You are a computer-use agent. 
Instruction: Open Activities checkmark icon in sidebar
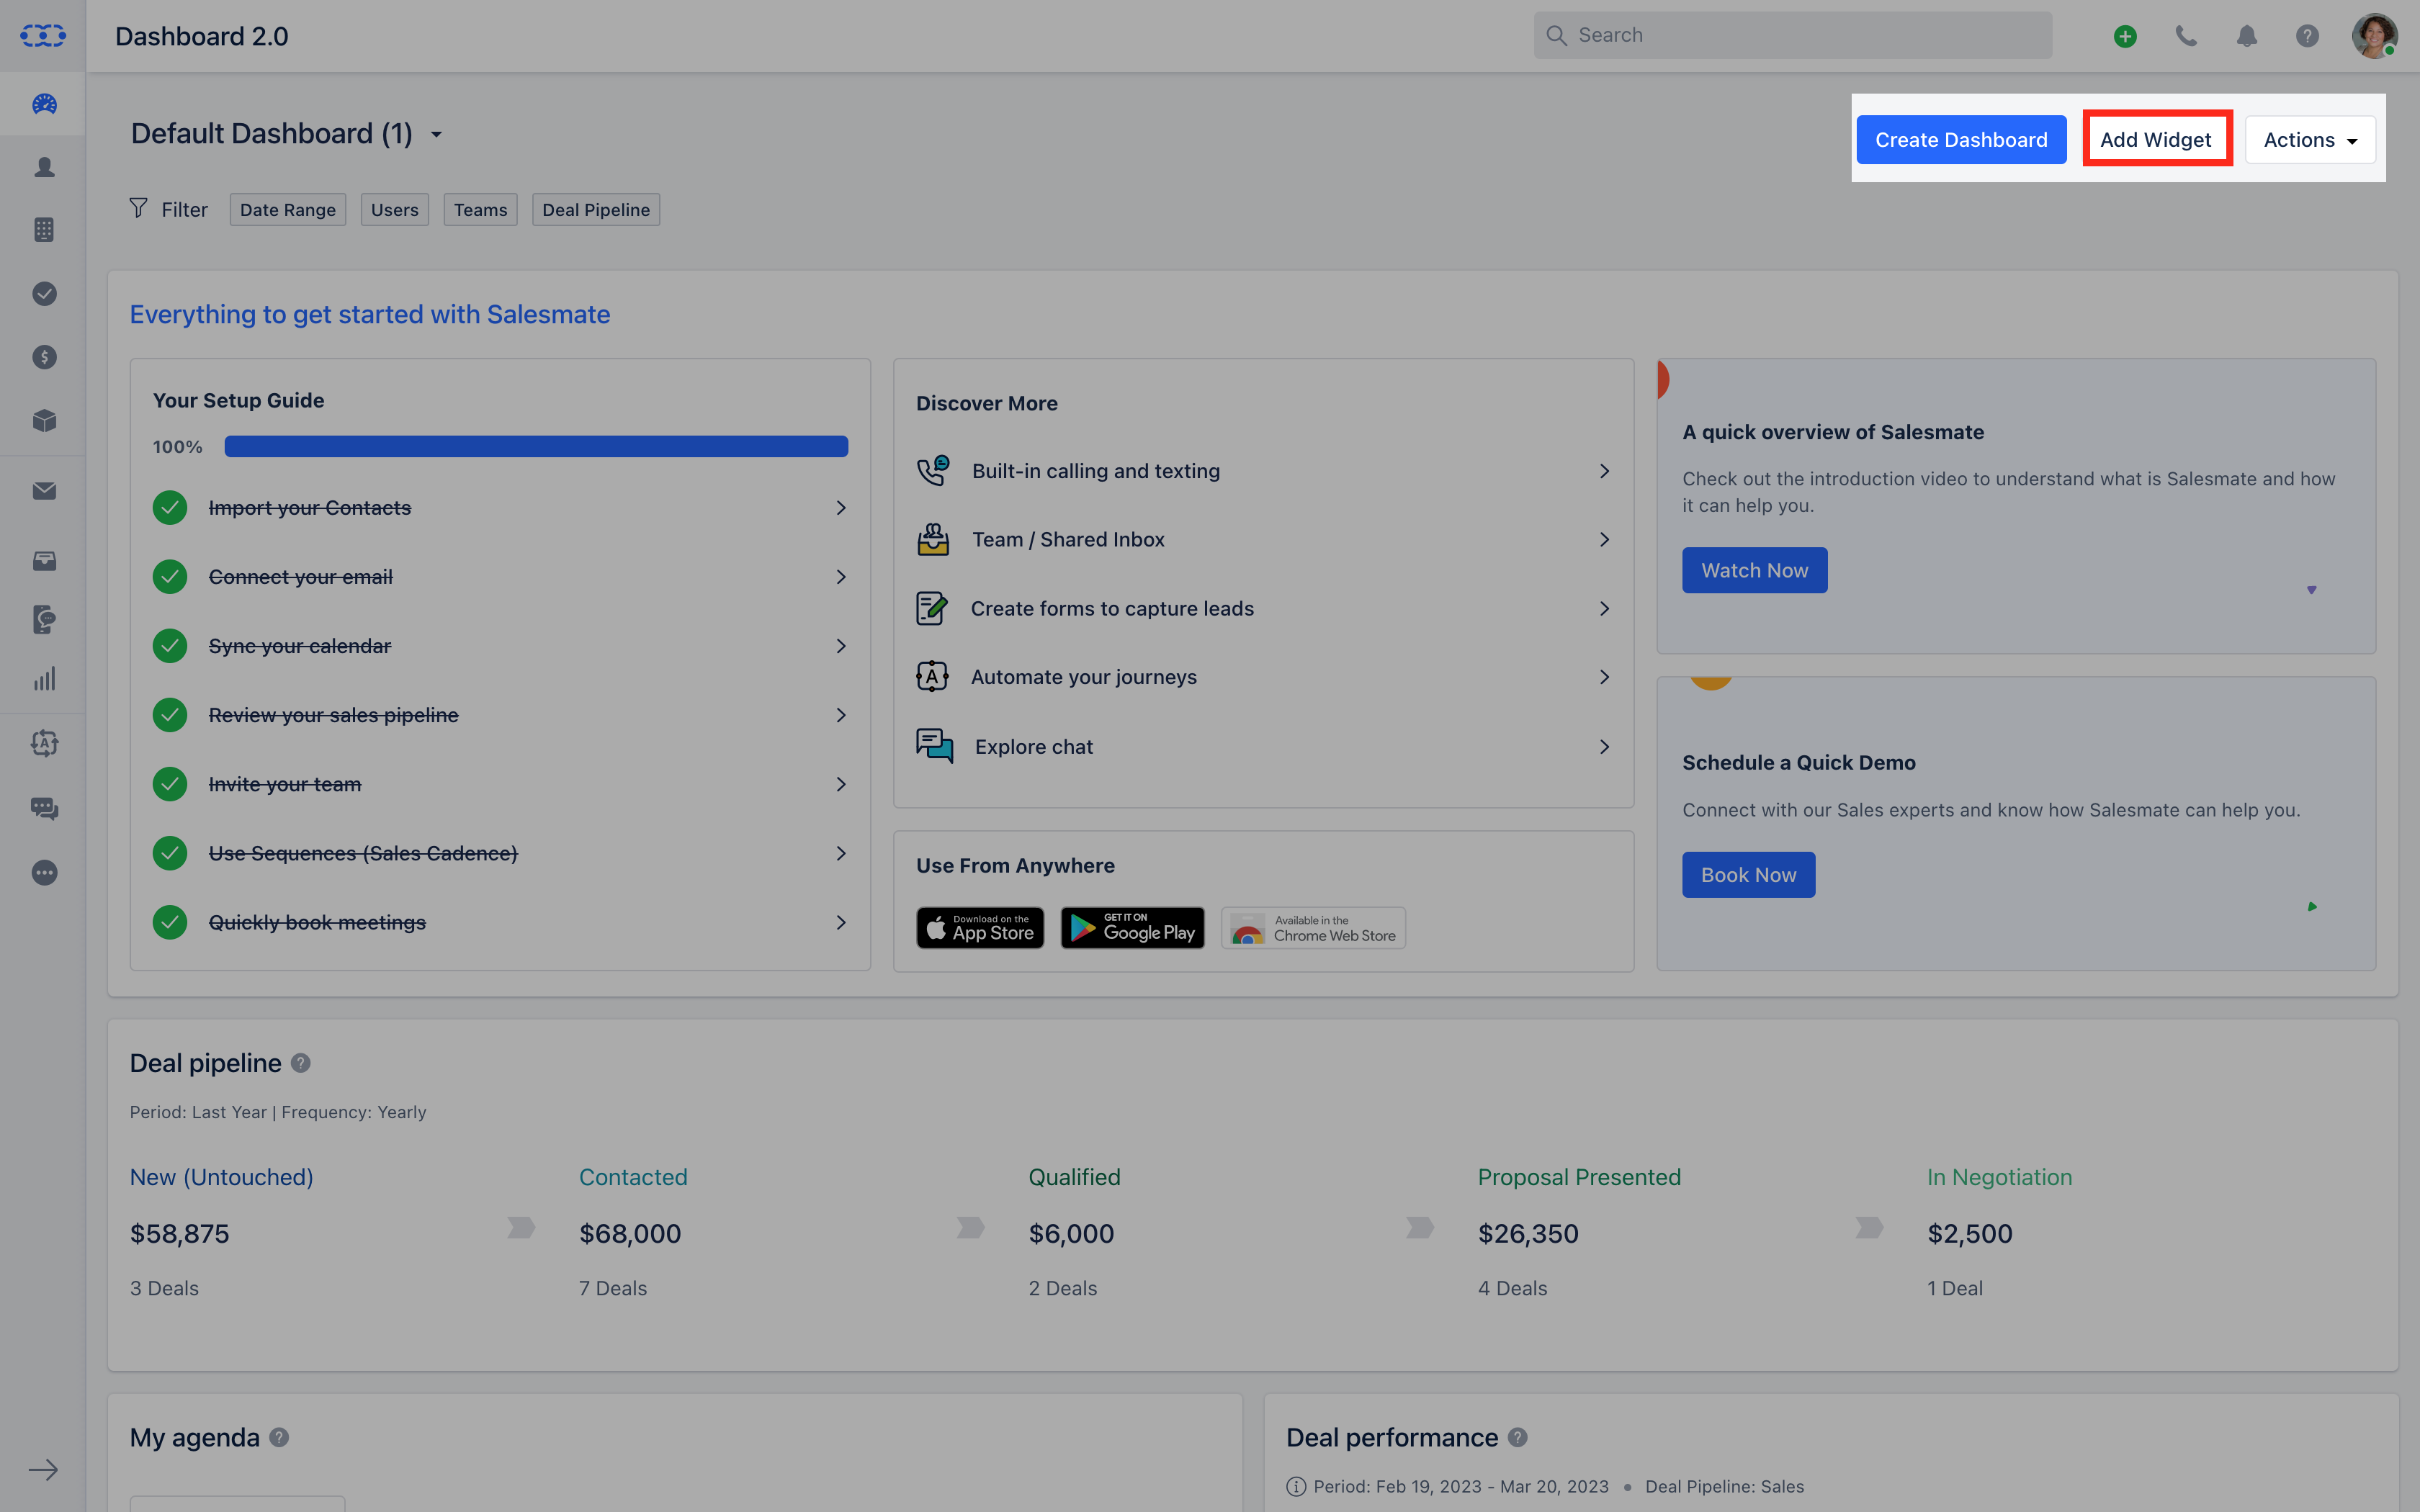44,293
